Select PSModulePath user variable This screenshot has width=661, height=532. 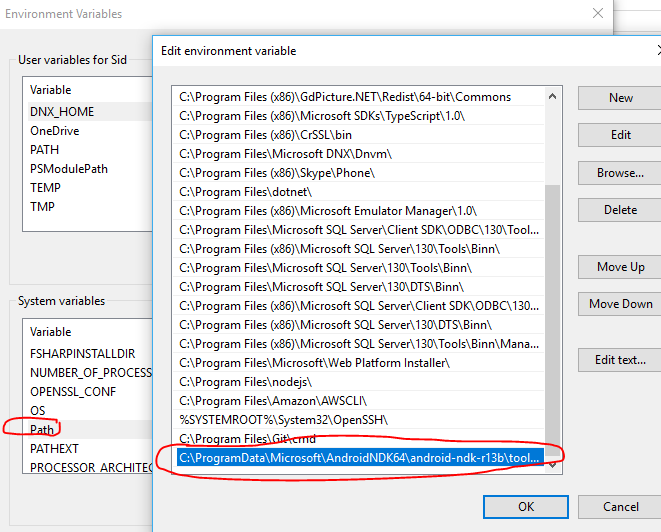pyautogui.click(x=89, y=169)
